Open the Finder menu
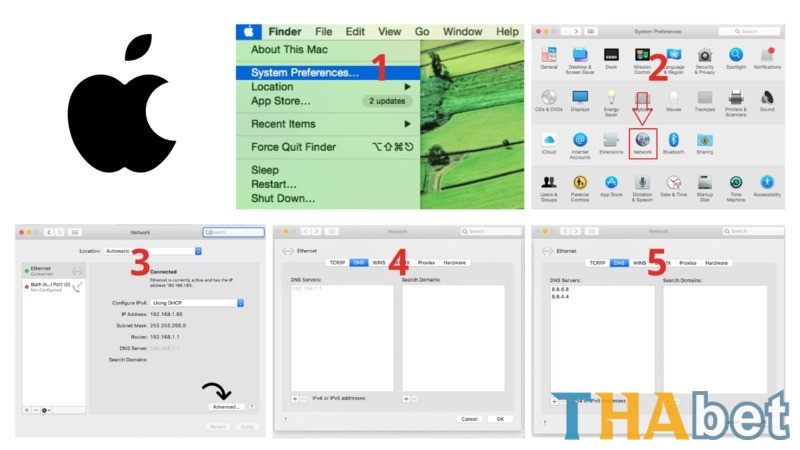 [285, 32]
